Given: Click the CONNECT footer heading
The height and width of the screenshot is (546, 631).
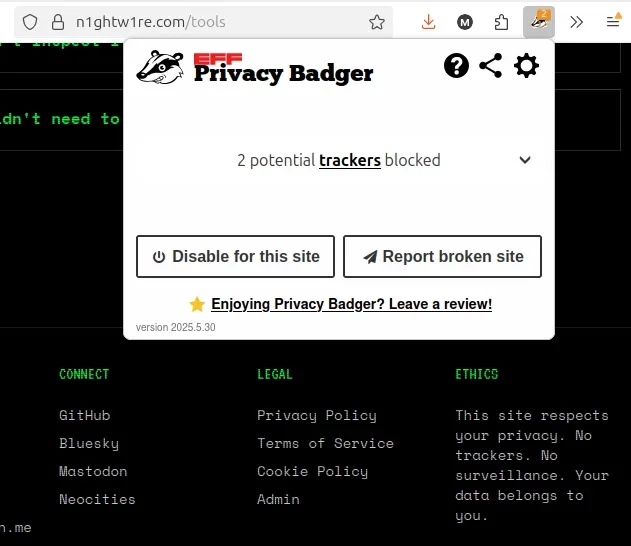Looking at the screenshot, I should (x=84, y=374).
